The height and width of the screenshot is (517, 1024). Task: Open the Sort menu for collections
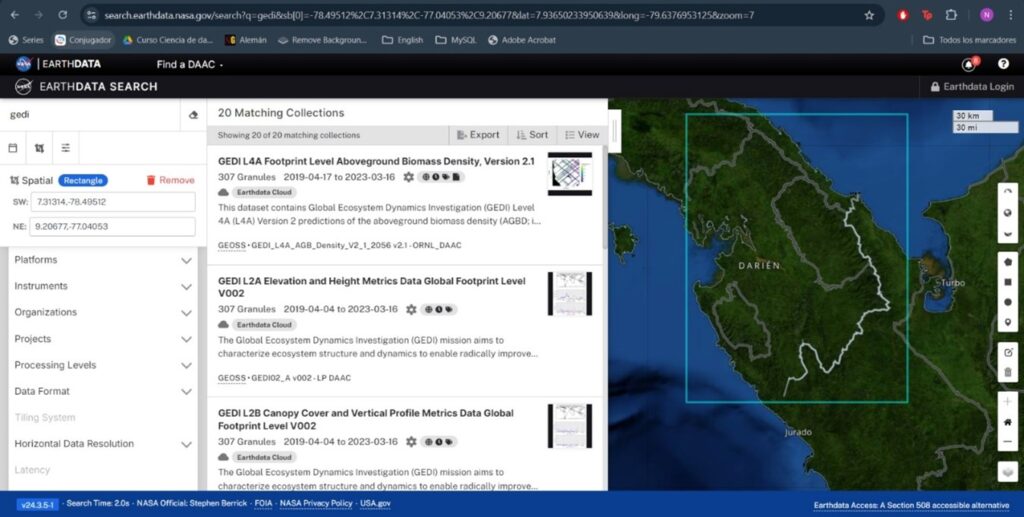tap(532, 135)
